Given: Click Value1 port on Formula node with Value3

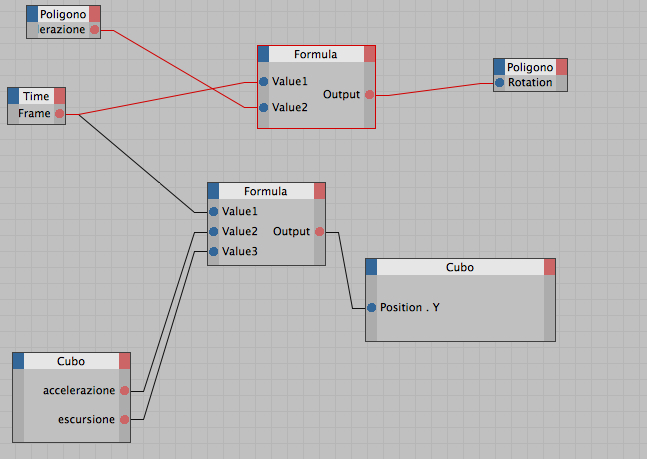Looking at the screenshot, I should (213, 212).
